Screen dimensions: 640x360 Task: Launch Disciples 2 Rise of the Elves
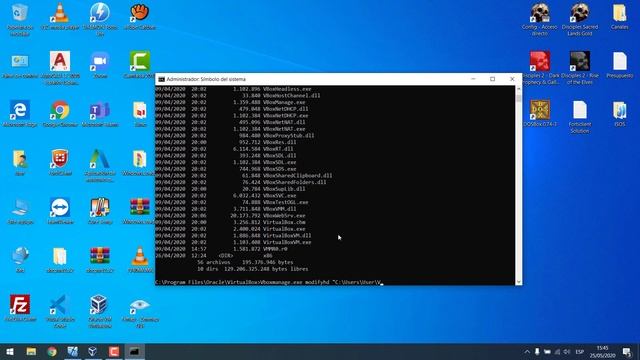[x=580, y=68]
